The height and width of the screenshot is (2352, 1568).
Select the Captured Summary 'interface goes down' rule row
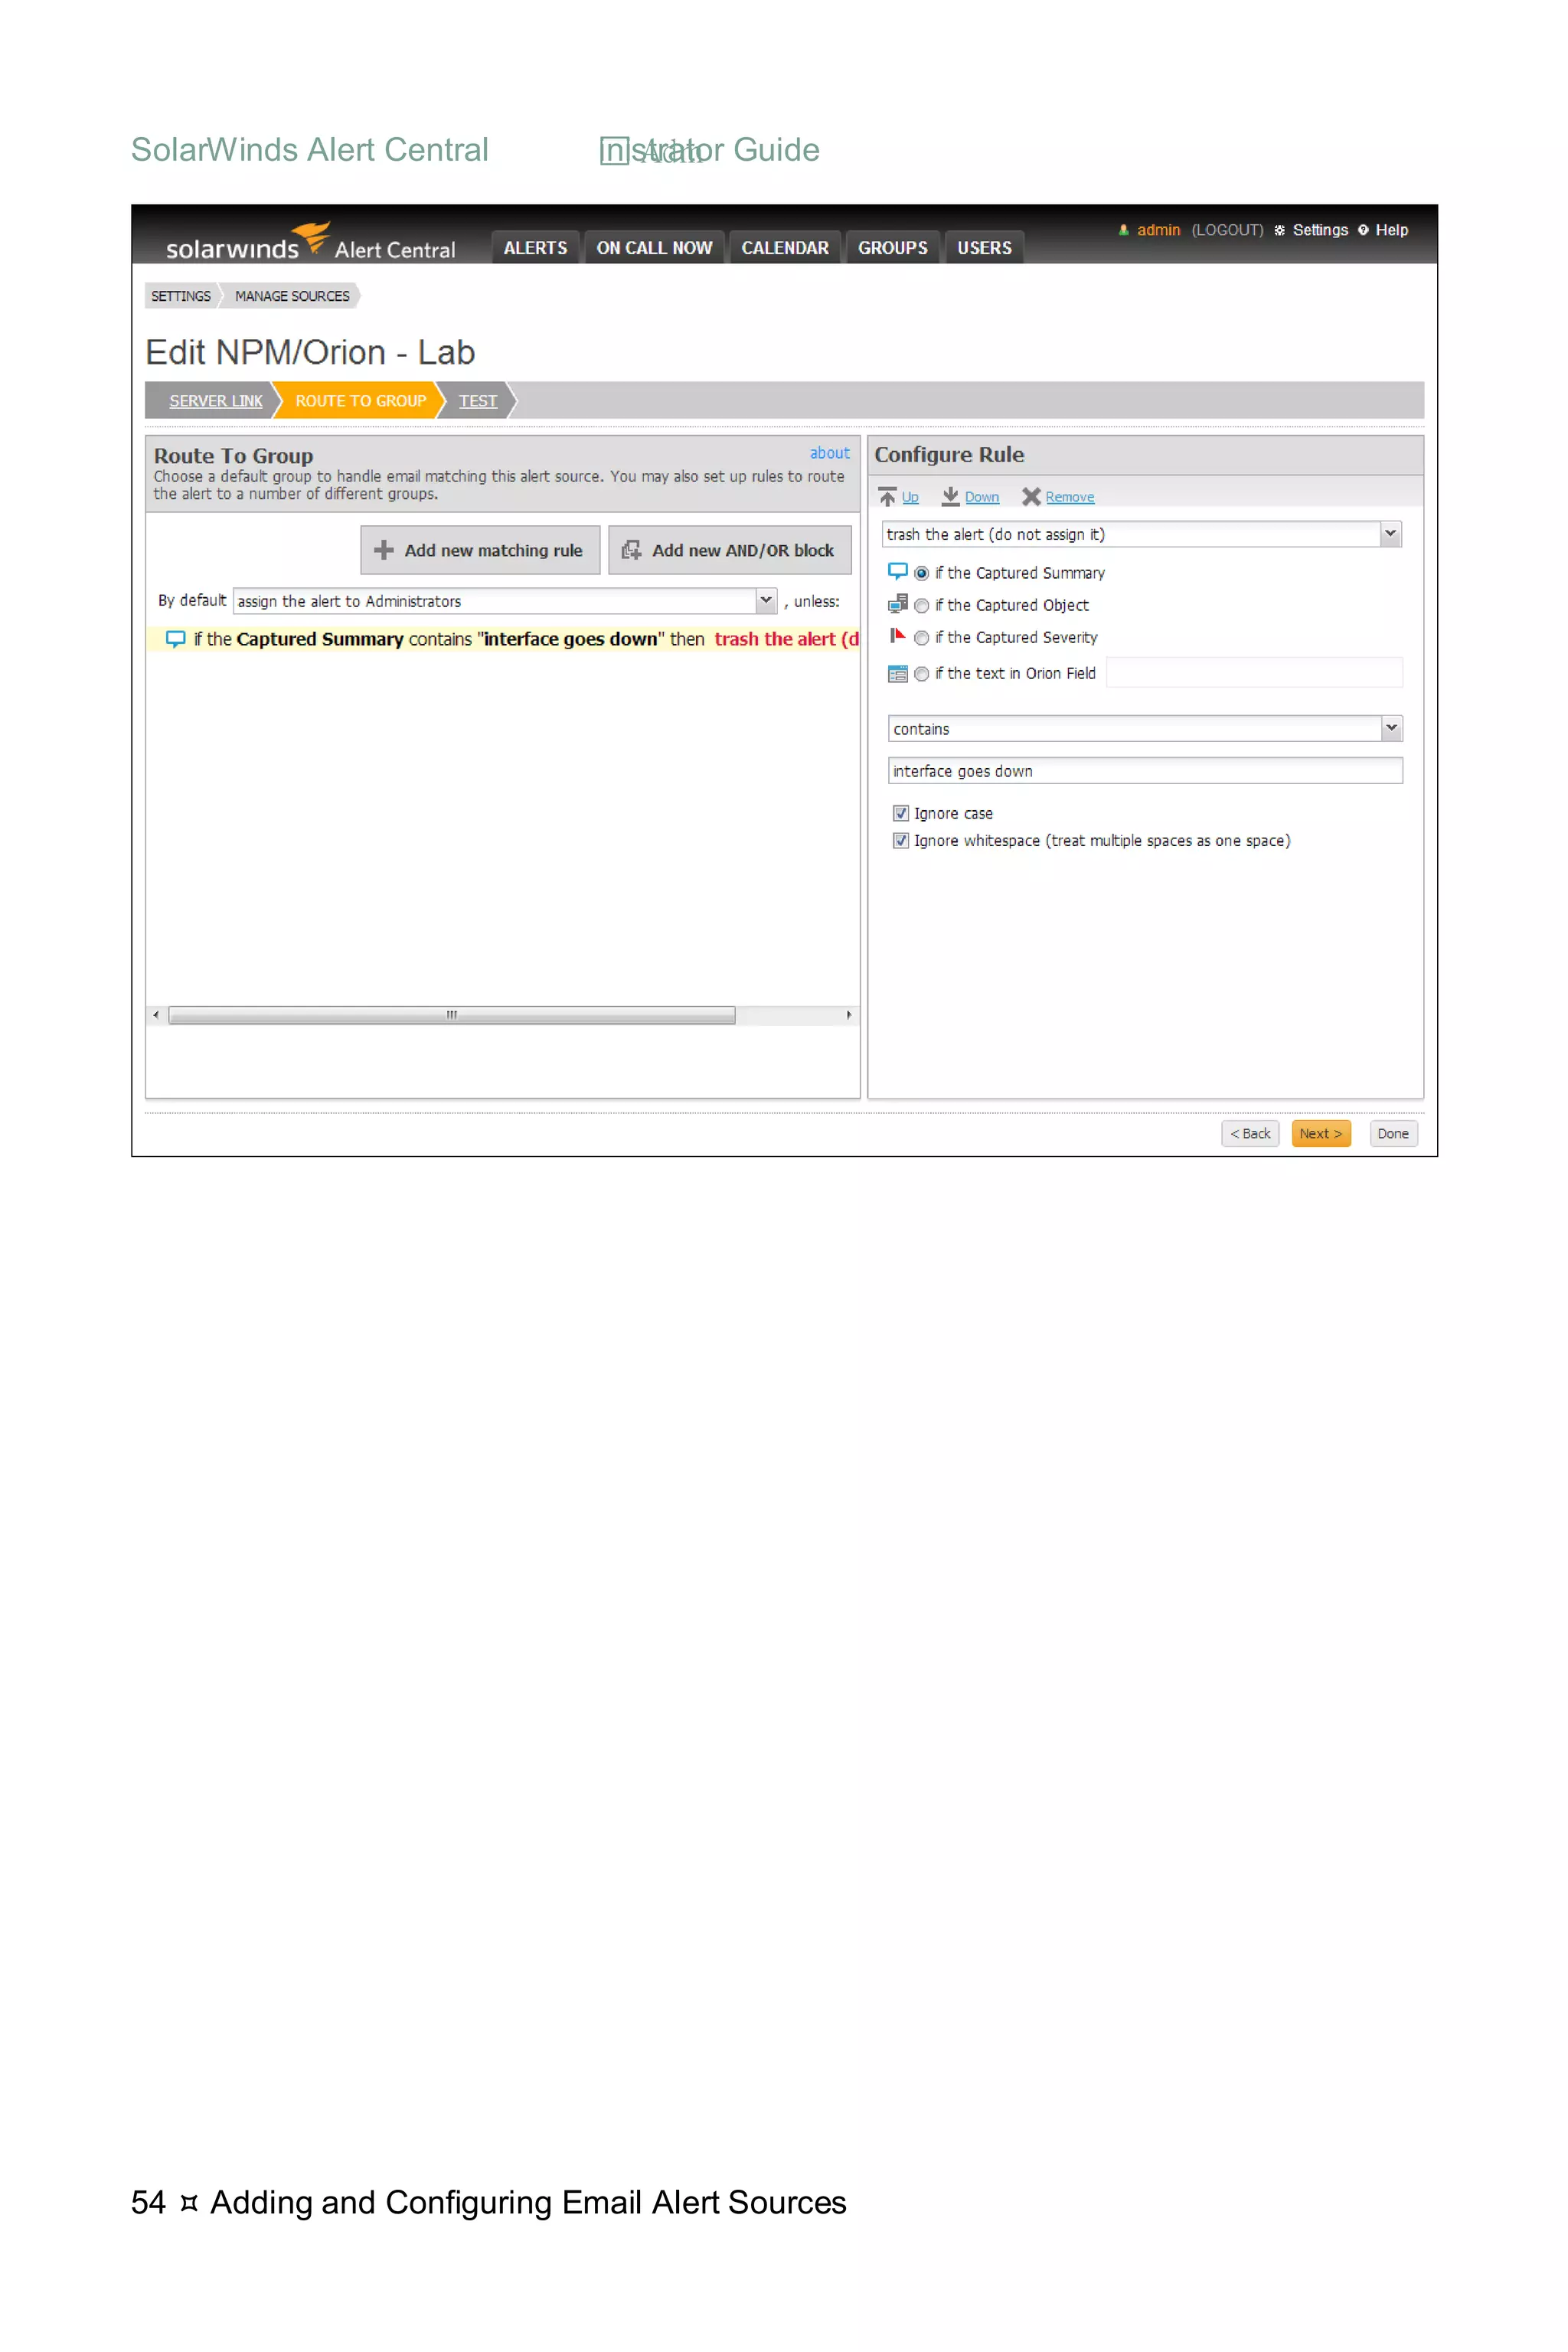click(x=503, y=639)
